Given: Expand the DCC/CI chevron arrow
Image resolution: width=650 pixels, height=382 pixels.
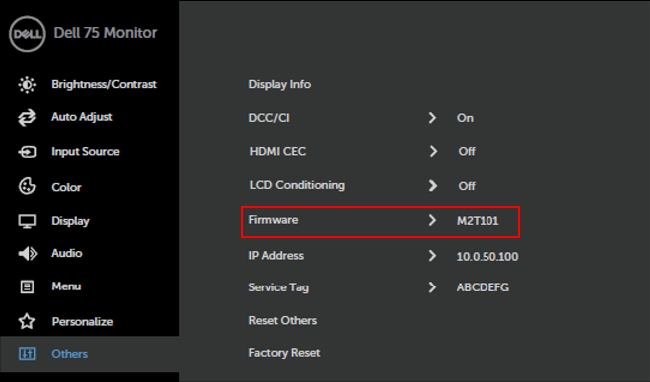Looking at the screenshot, I should 432,118.
